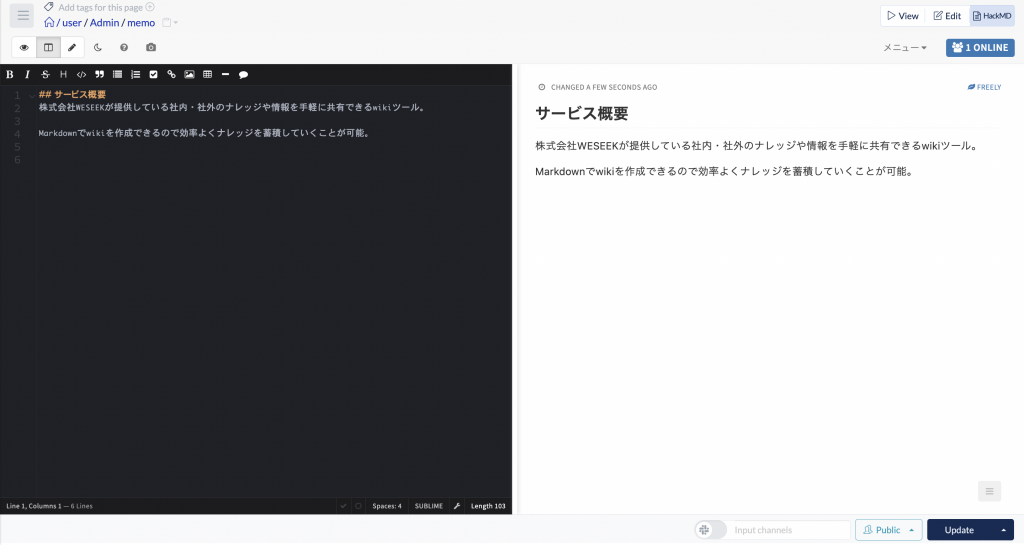Collapse the heading fold arrow on line 1
1024x545 pixels.
[x=31, y=95]
